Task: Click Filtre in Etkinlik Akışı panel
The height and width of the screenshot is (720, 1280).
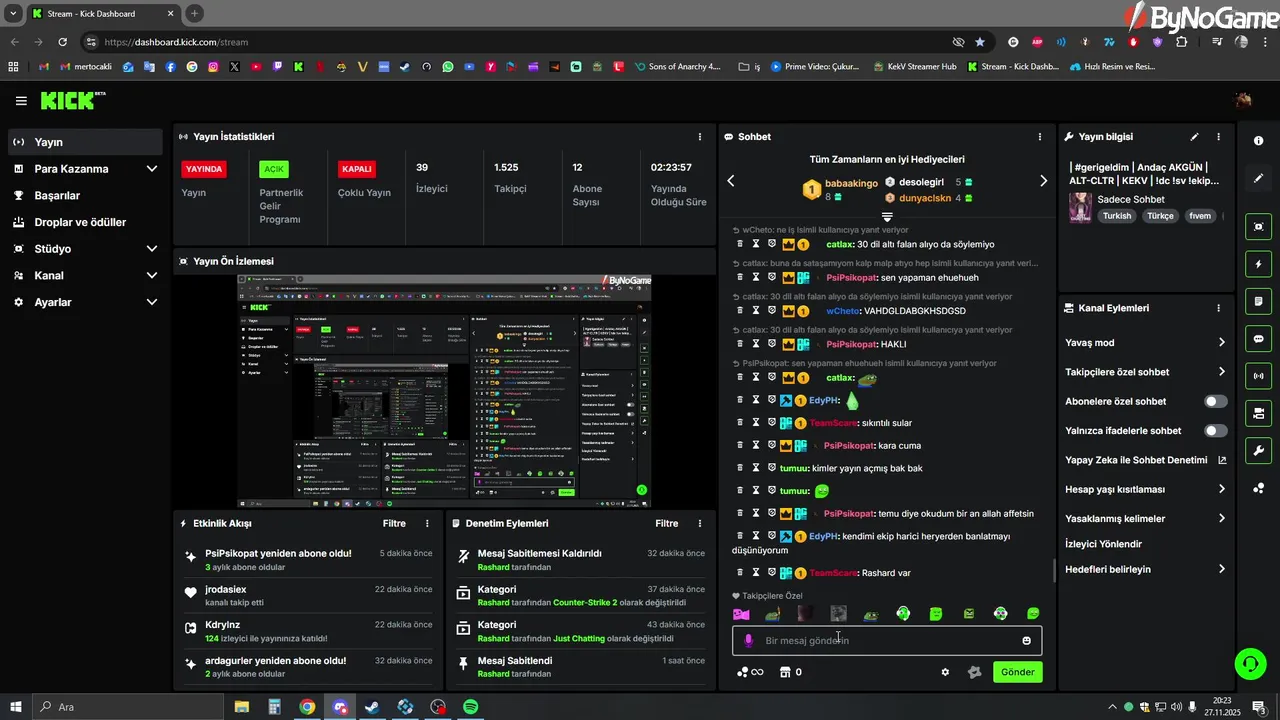Action: click(394, 523)
